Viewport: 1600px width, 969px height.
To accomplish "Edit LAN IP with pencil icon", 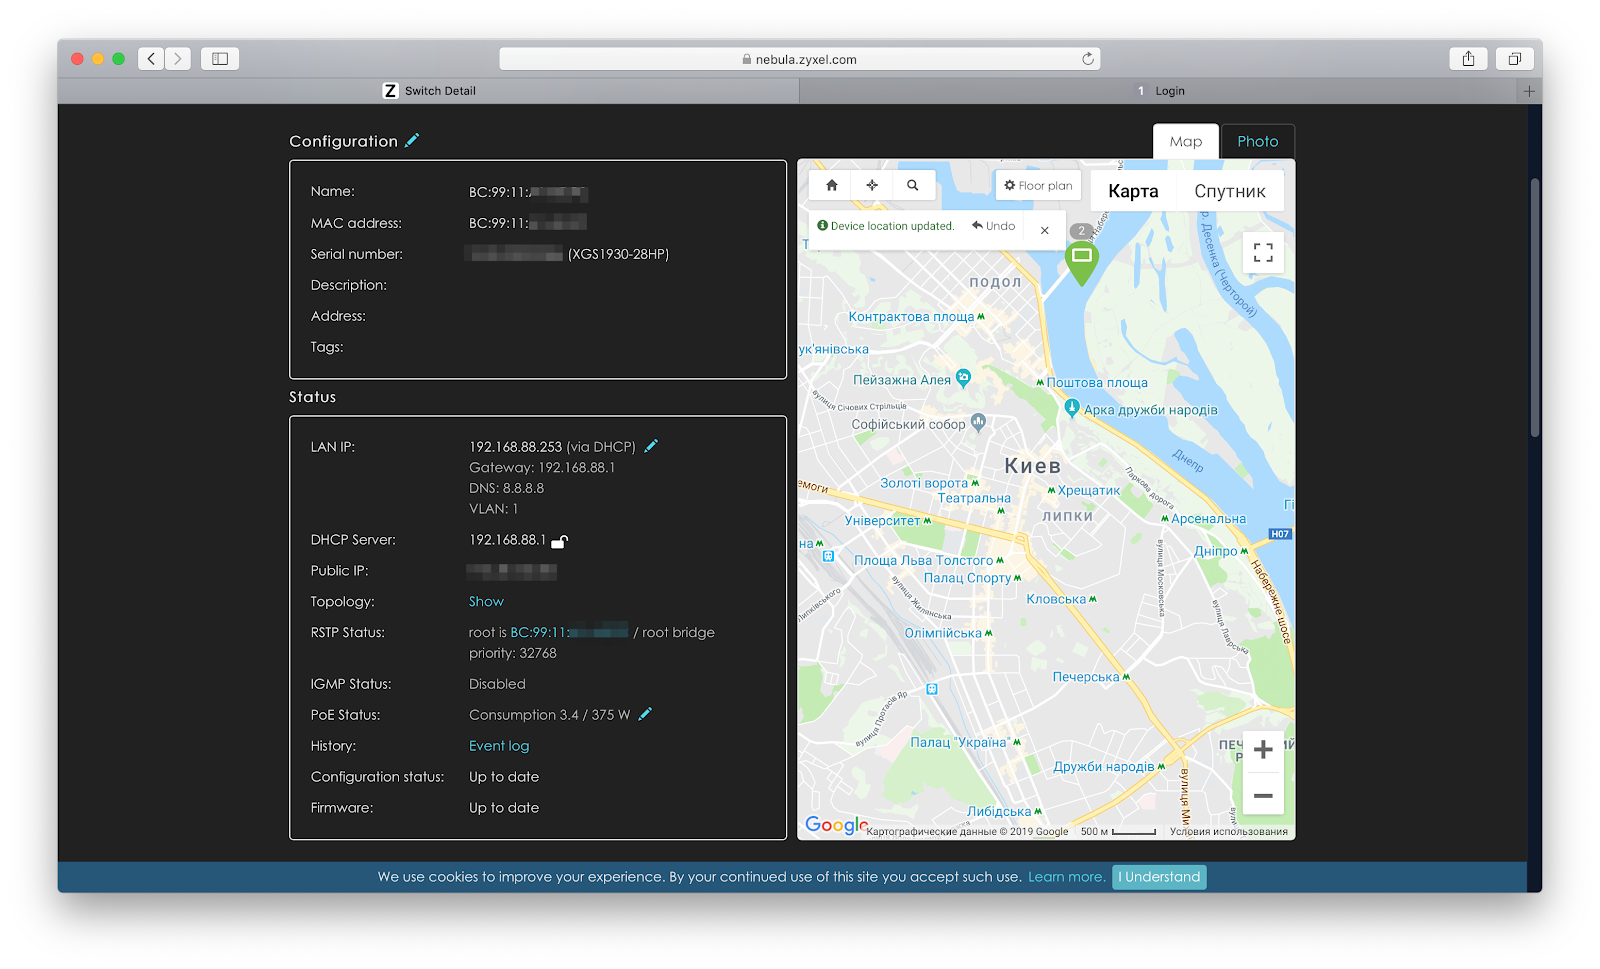I will pos(651,446).
